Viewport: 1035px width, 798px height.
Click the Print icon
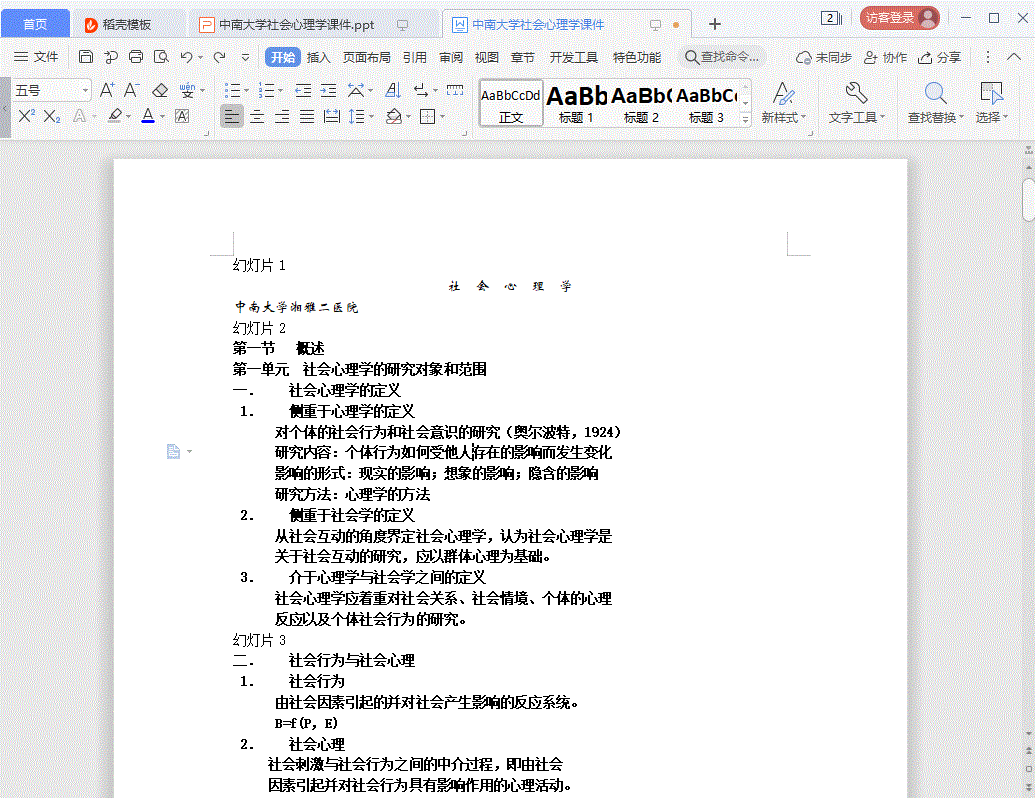pos(136,57)
